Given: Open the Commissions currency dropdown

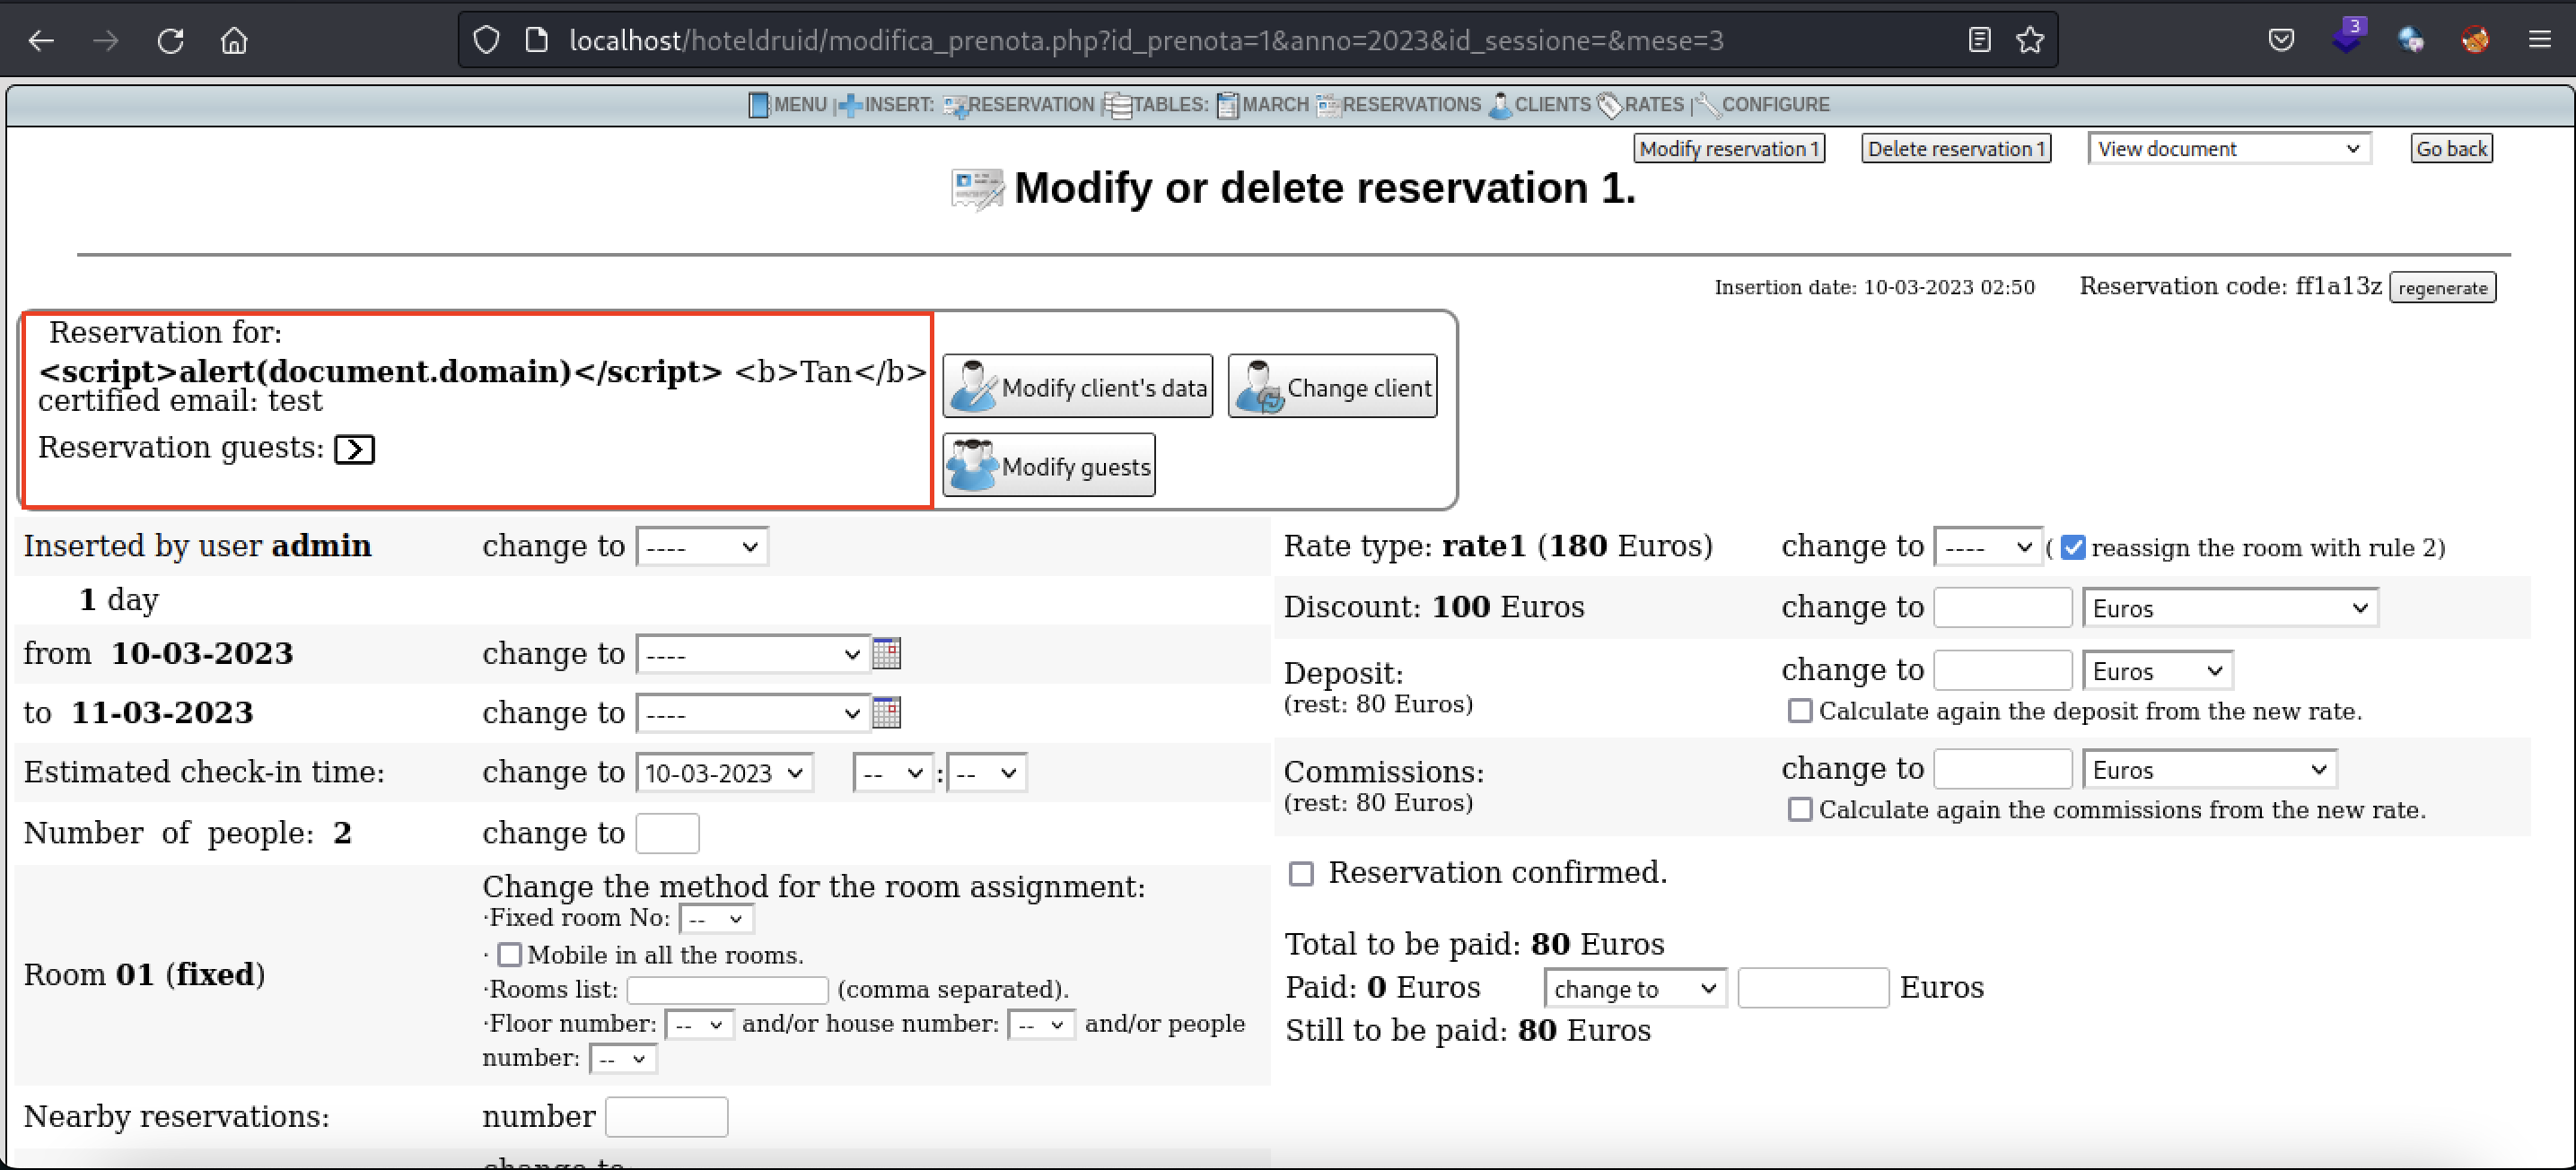Looking at the screenshot, I should pos(2209,769).
